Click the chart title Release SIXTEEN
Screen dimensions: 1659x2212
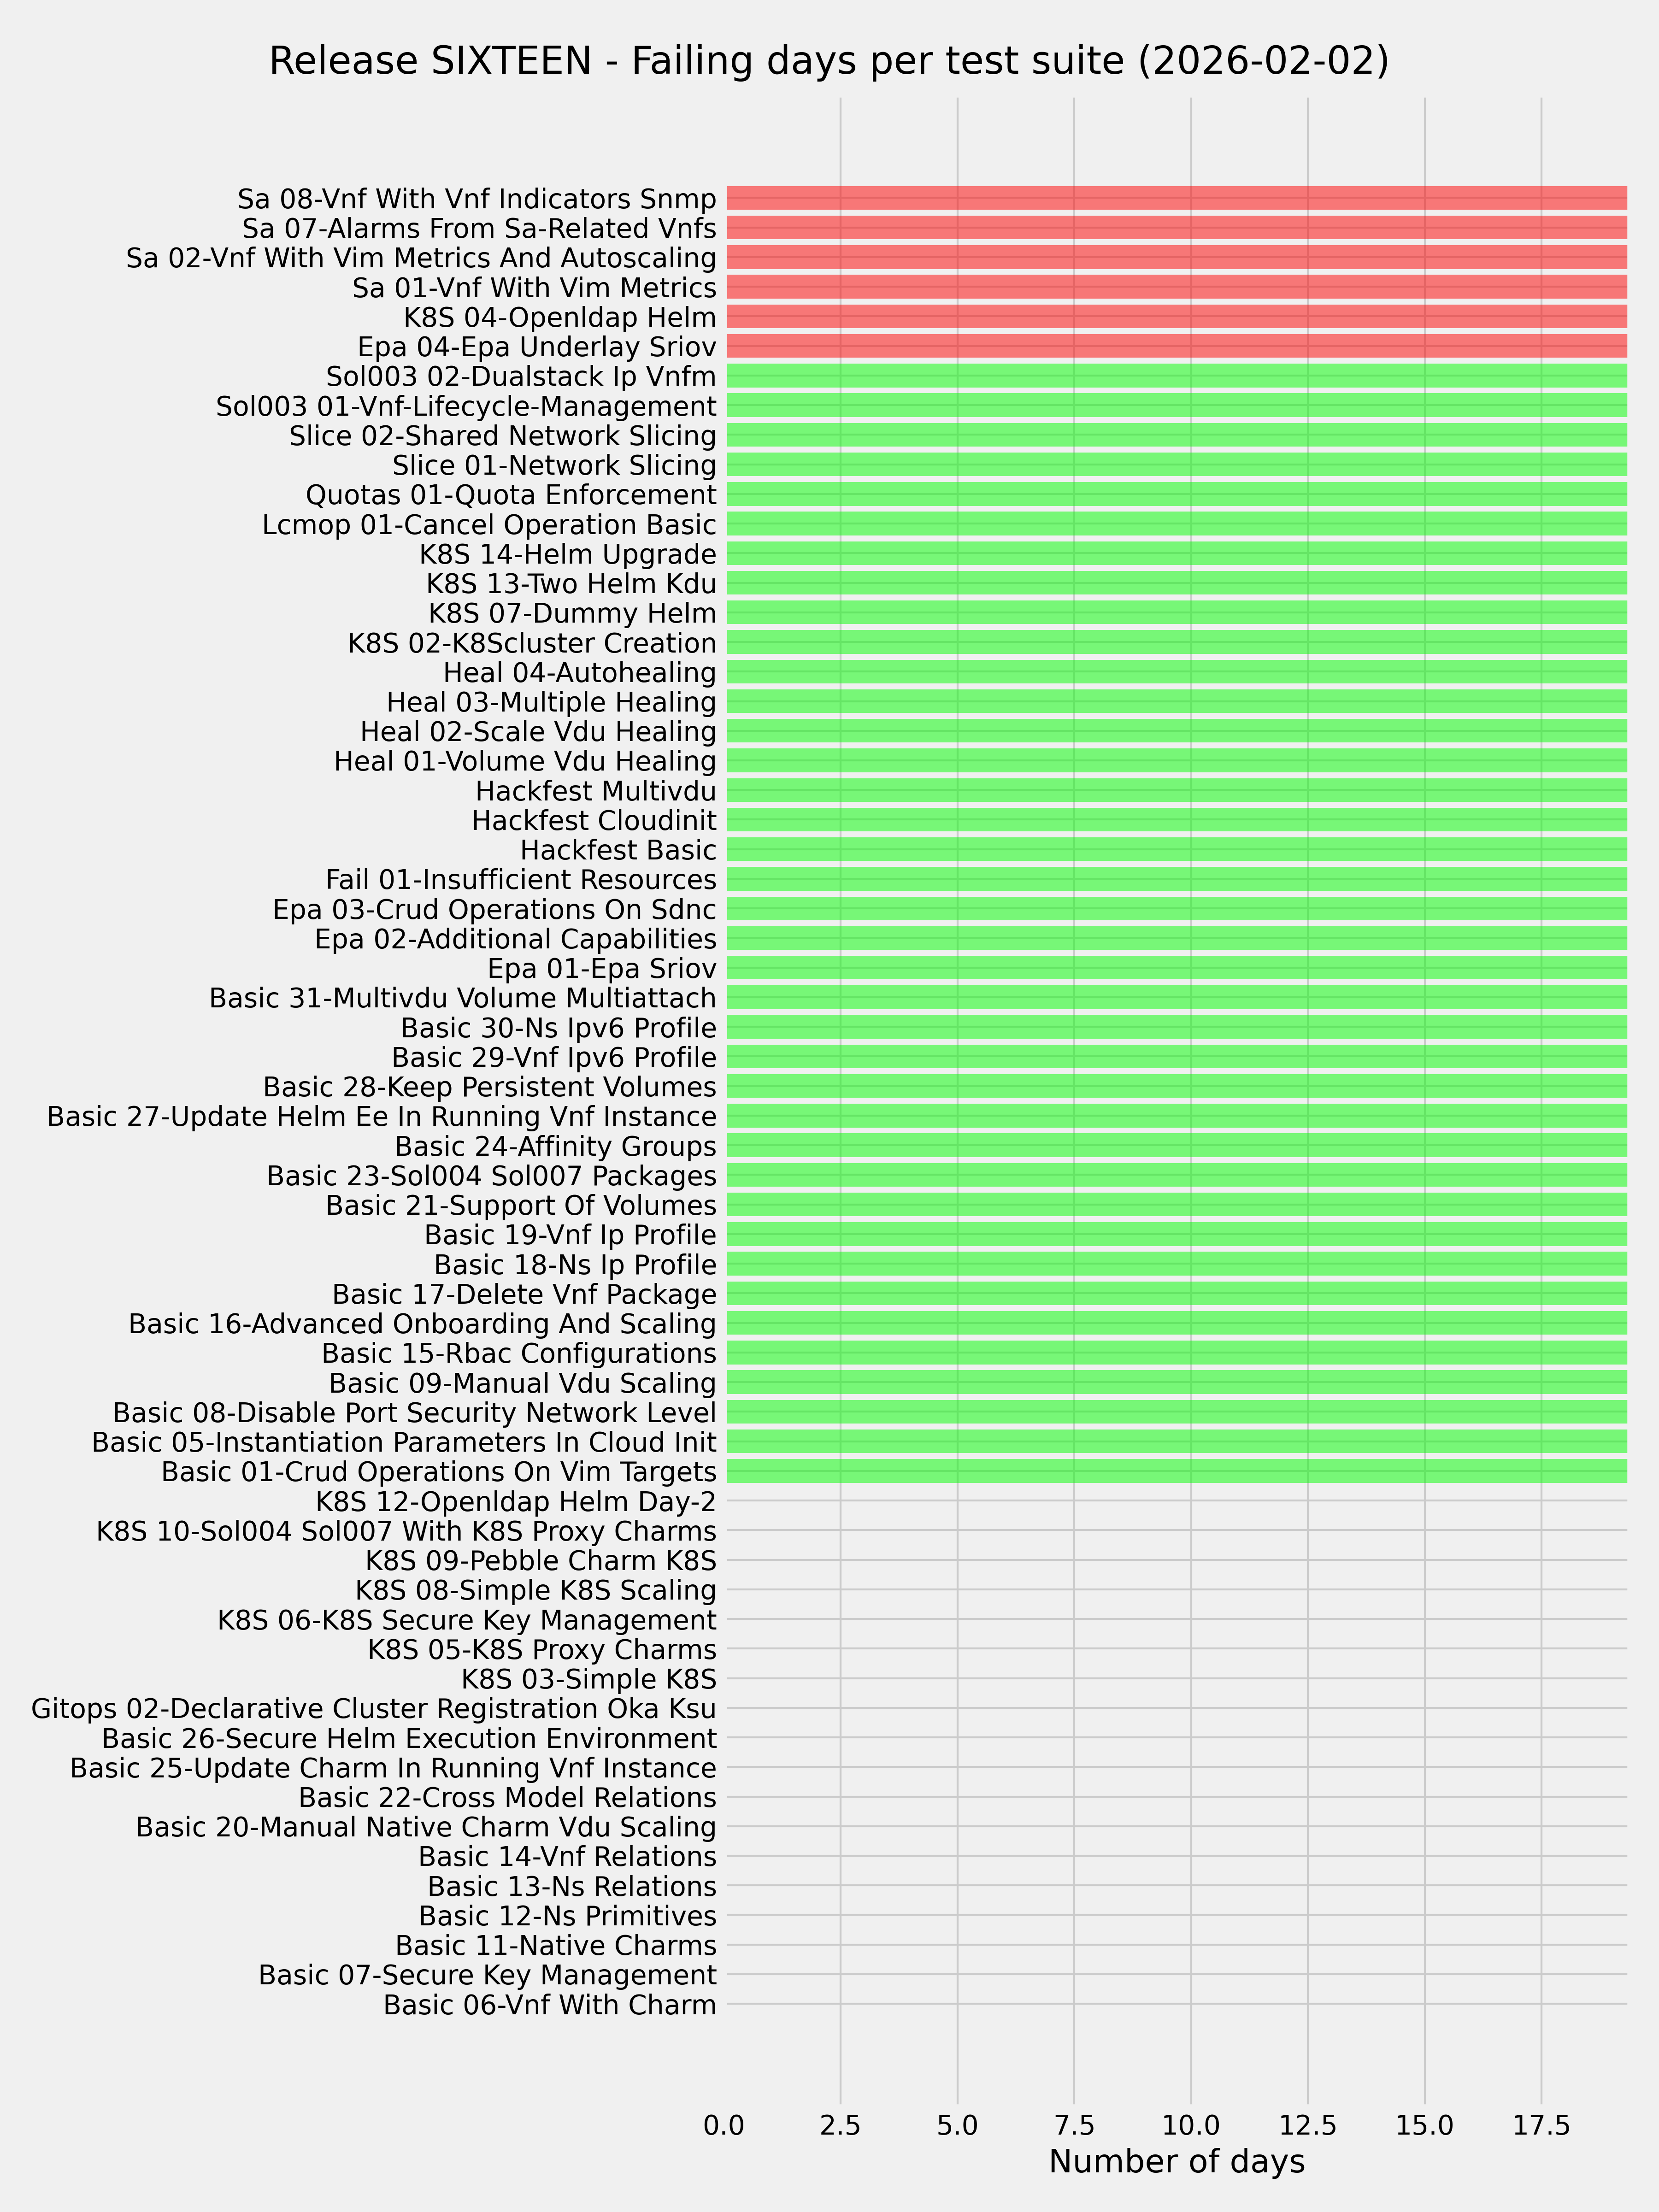[x=828, y=62]
